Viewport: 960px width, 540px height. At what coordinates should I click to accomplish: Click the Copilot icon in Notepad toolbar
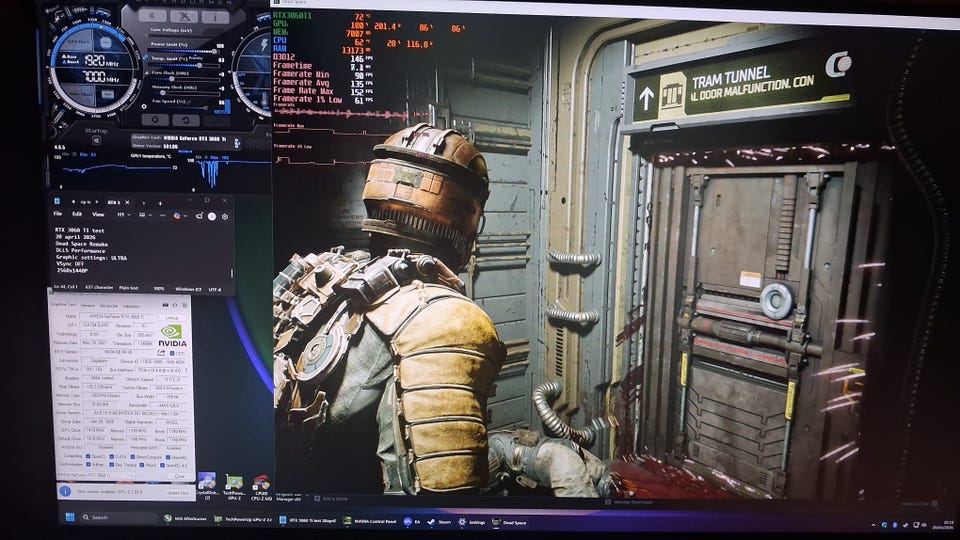pyautogui.click(x=177, y=216)
